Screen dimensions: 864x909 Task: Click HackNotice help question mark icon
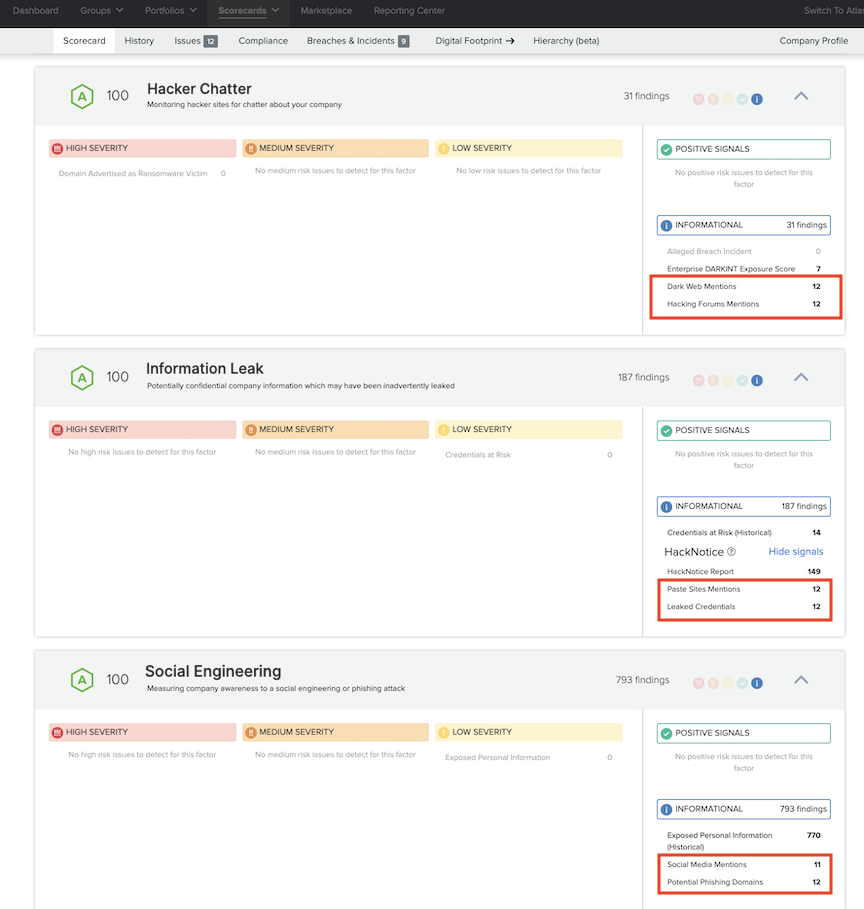(731, 552)
